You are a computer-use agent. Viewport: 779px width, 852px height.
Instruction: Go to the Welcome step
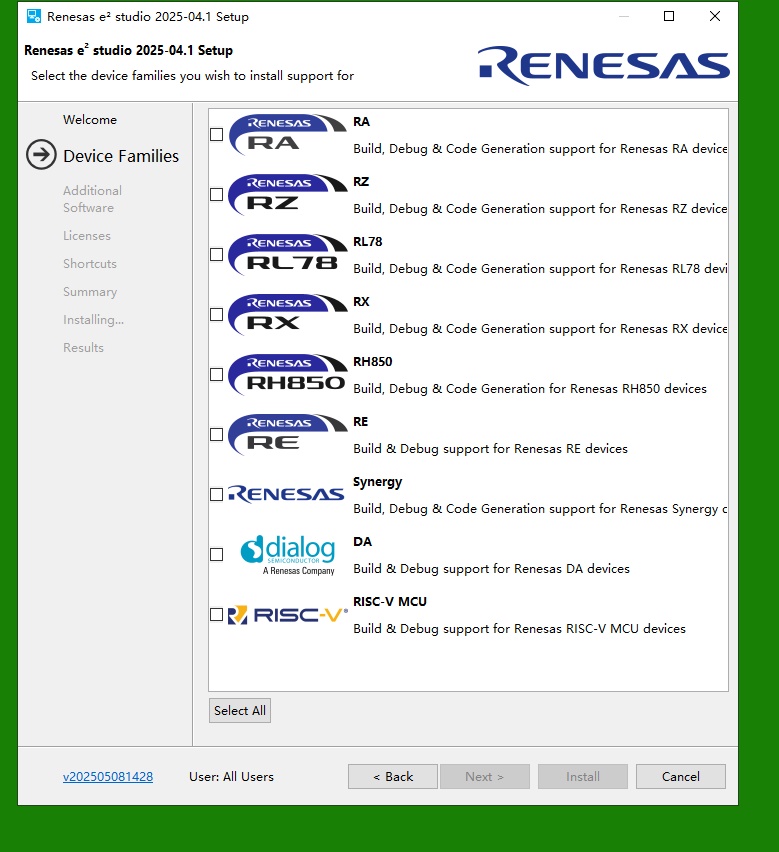click(x=90, y=120)
